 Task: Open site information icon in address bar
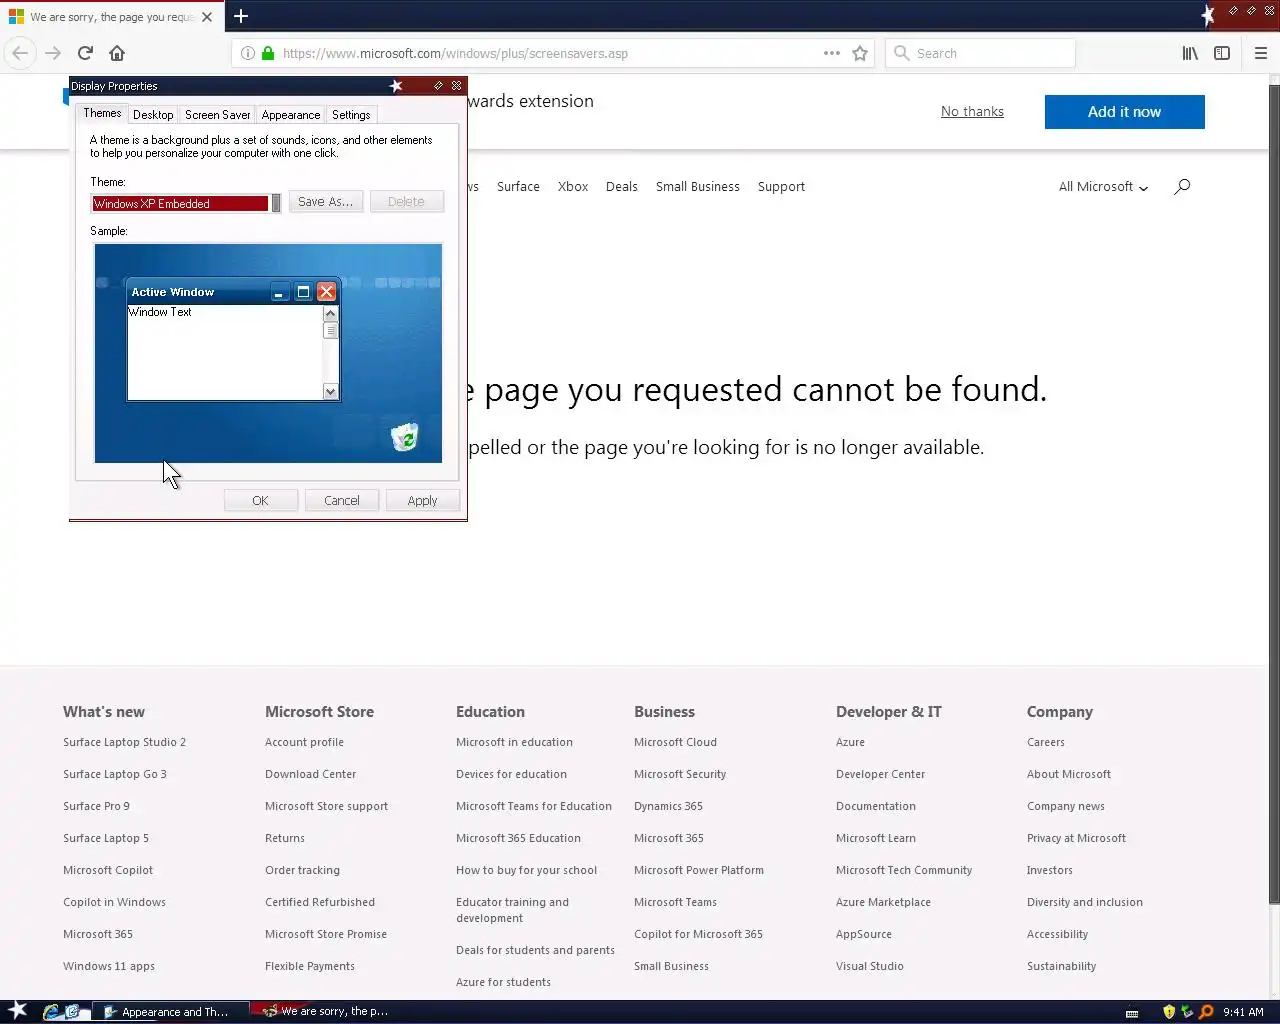pyautogui.click(x=248, y=53)
